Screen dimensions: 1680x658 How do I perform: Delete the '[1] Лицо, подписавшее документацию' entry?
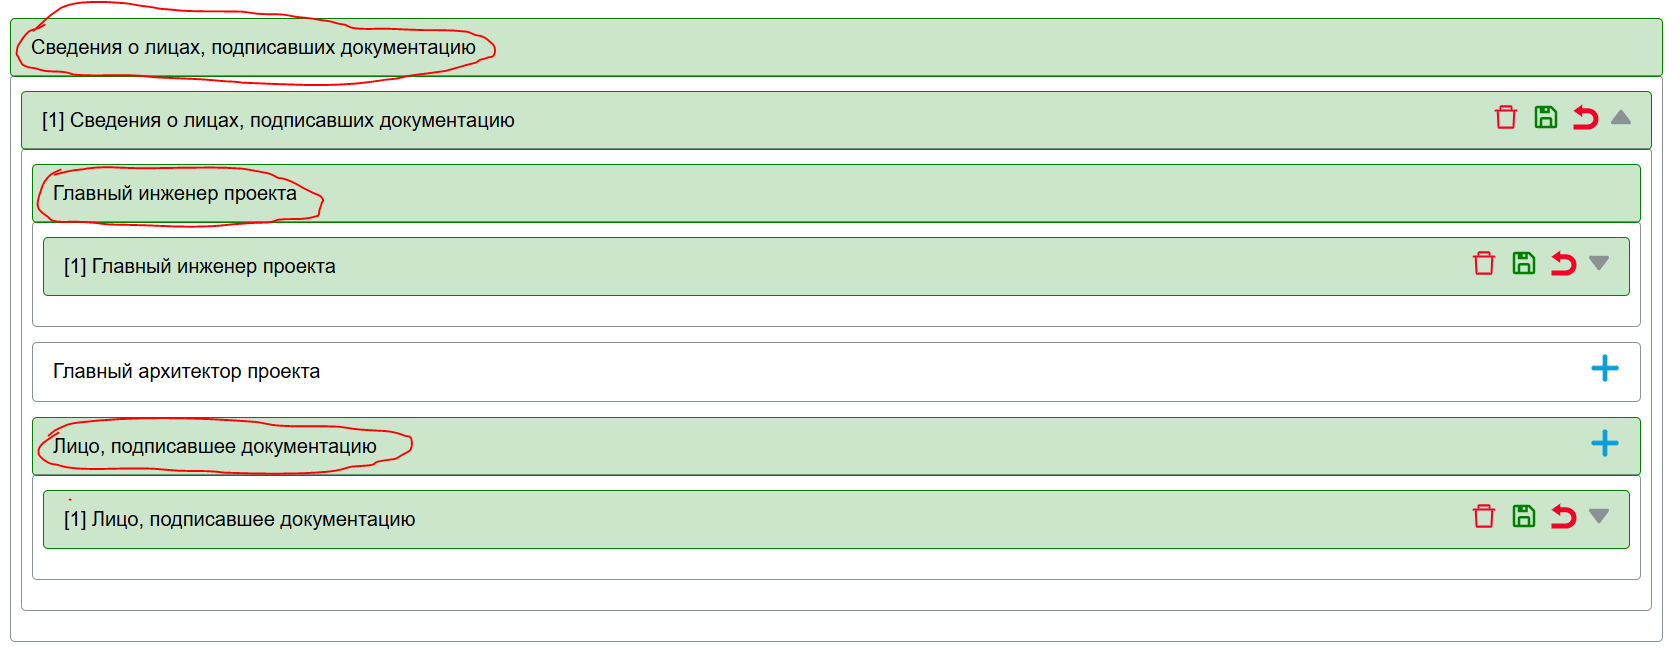(1484, 517)
